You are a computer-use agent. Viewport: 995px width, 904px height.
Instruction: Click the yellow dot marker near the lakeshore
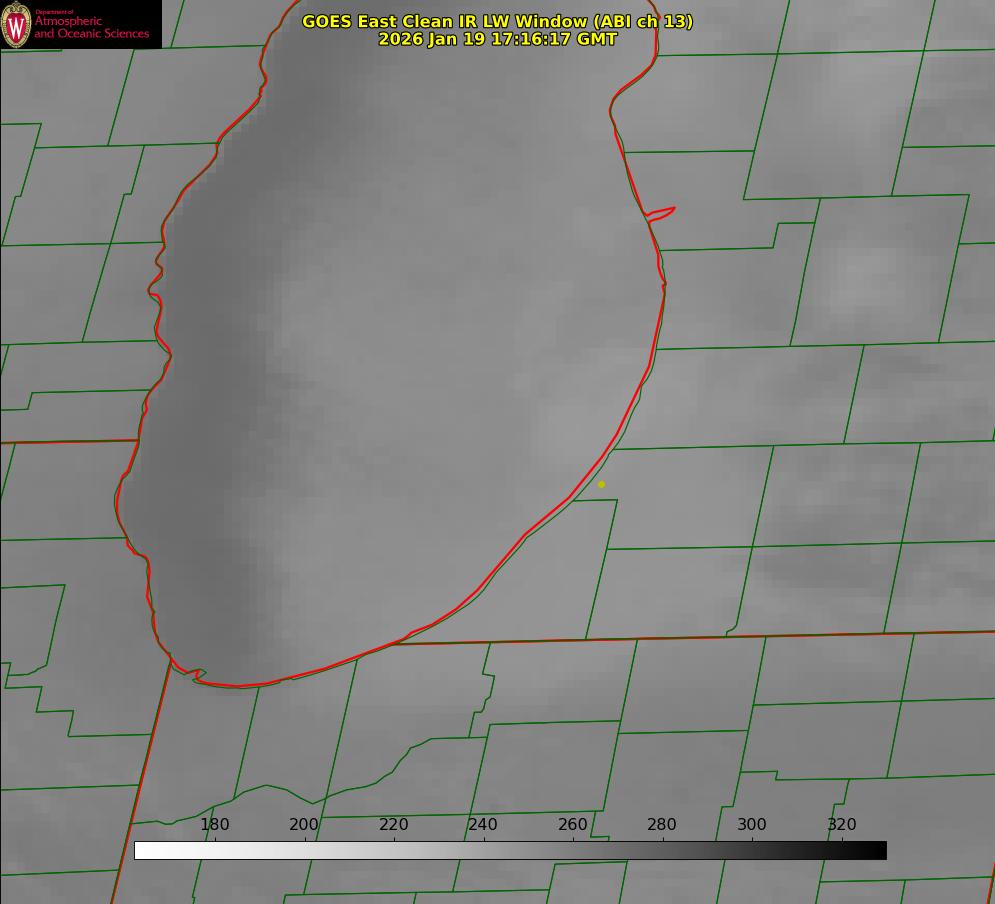pyautogui.click(x=601, y=484)
